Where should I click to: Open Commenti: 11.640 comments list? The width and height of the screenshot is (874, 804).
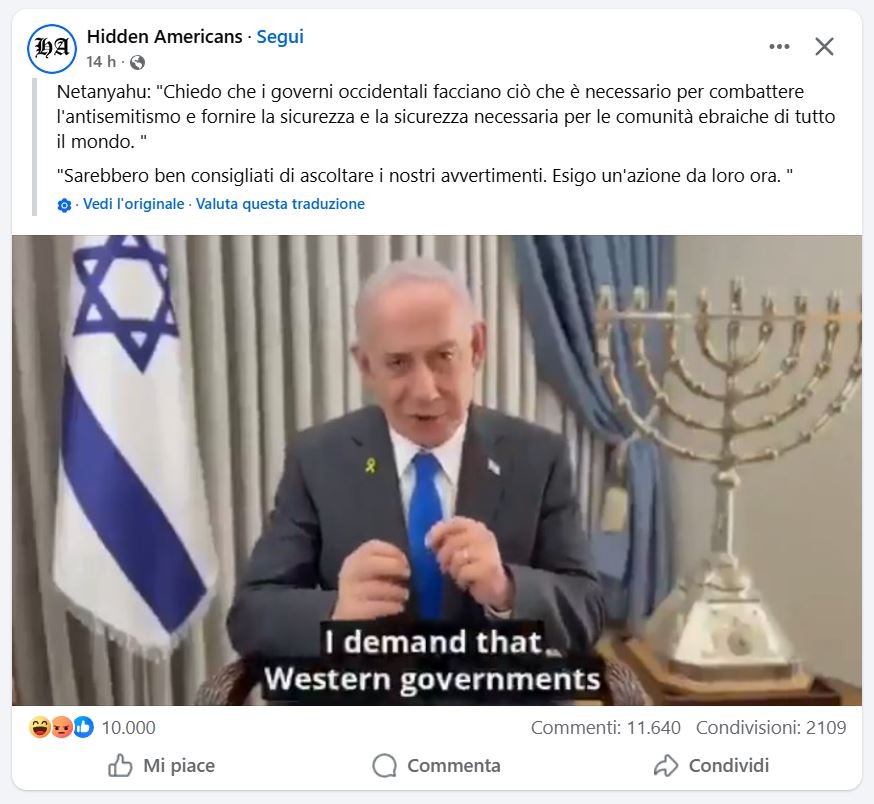[606, 728]
